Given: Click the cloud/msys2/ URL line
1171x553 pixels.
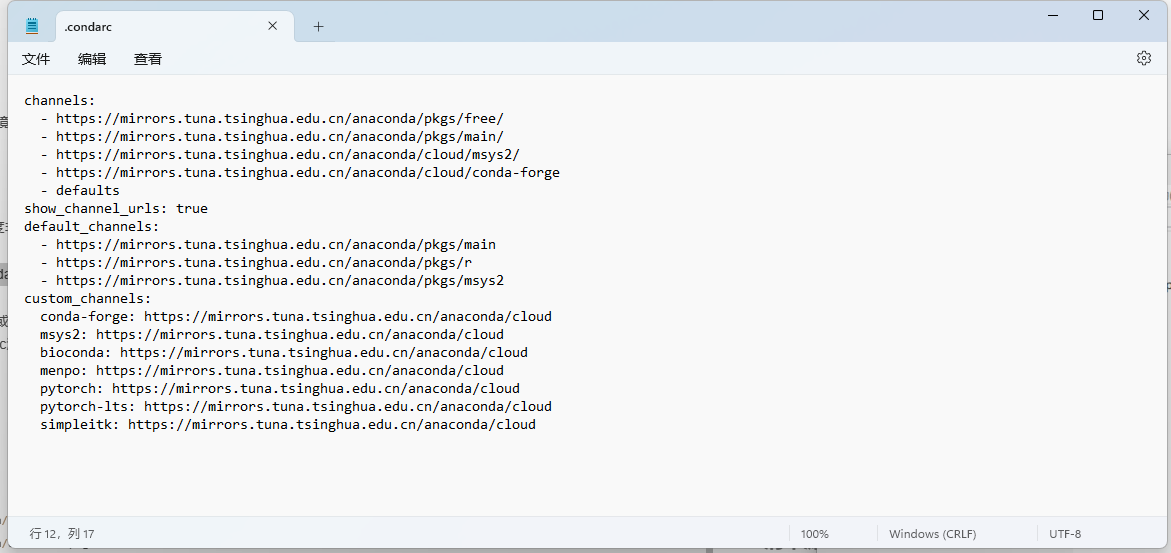Looking at the screenshot, I should click(280, 154).
